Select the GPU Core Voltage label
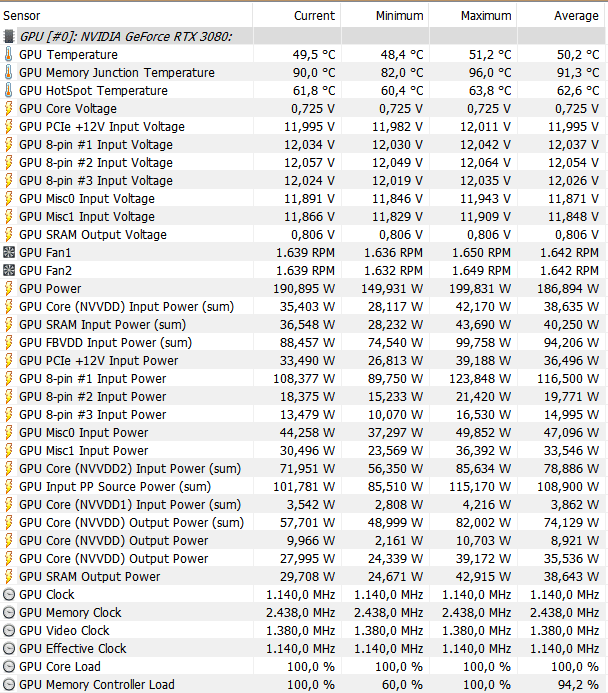This screenshot has width=608, height=693. click(x=68, y=108)
